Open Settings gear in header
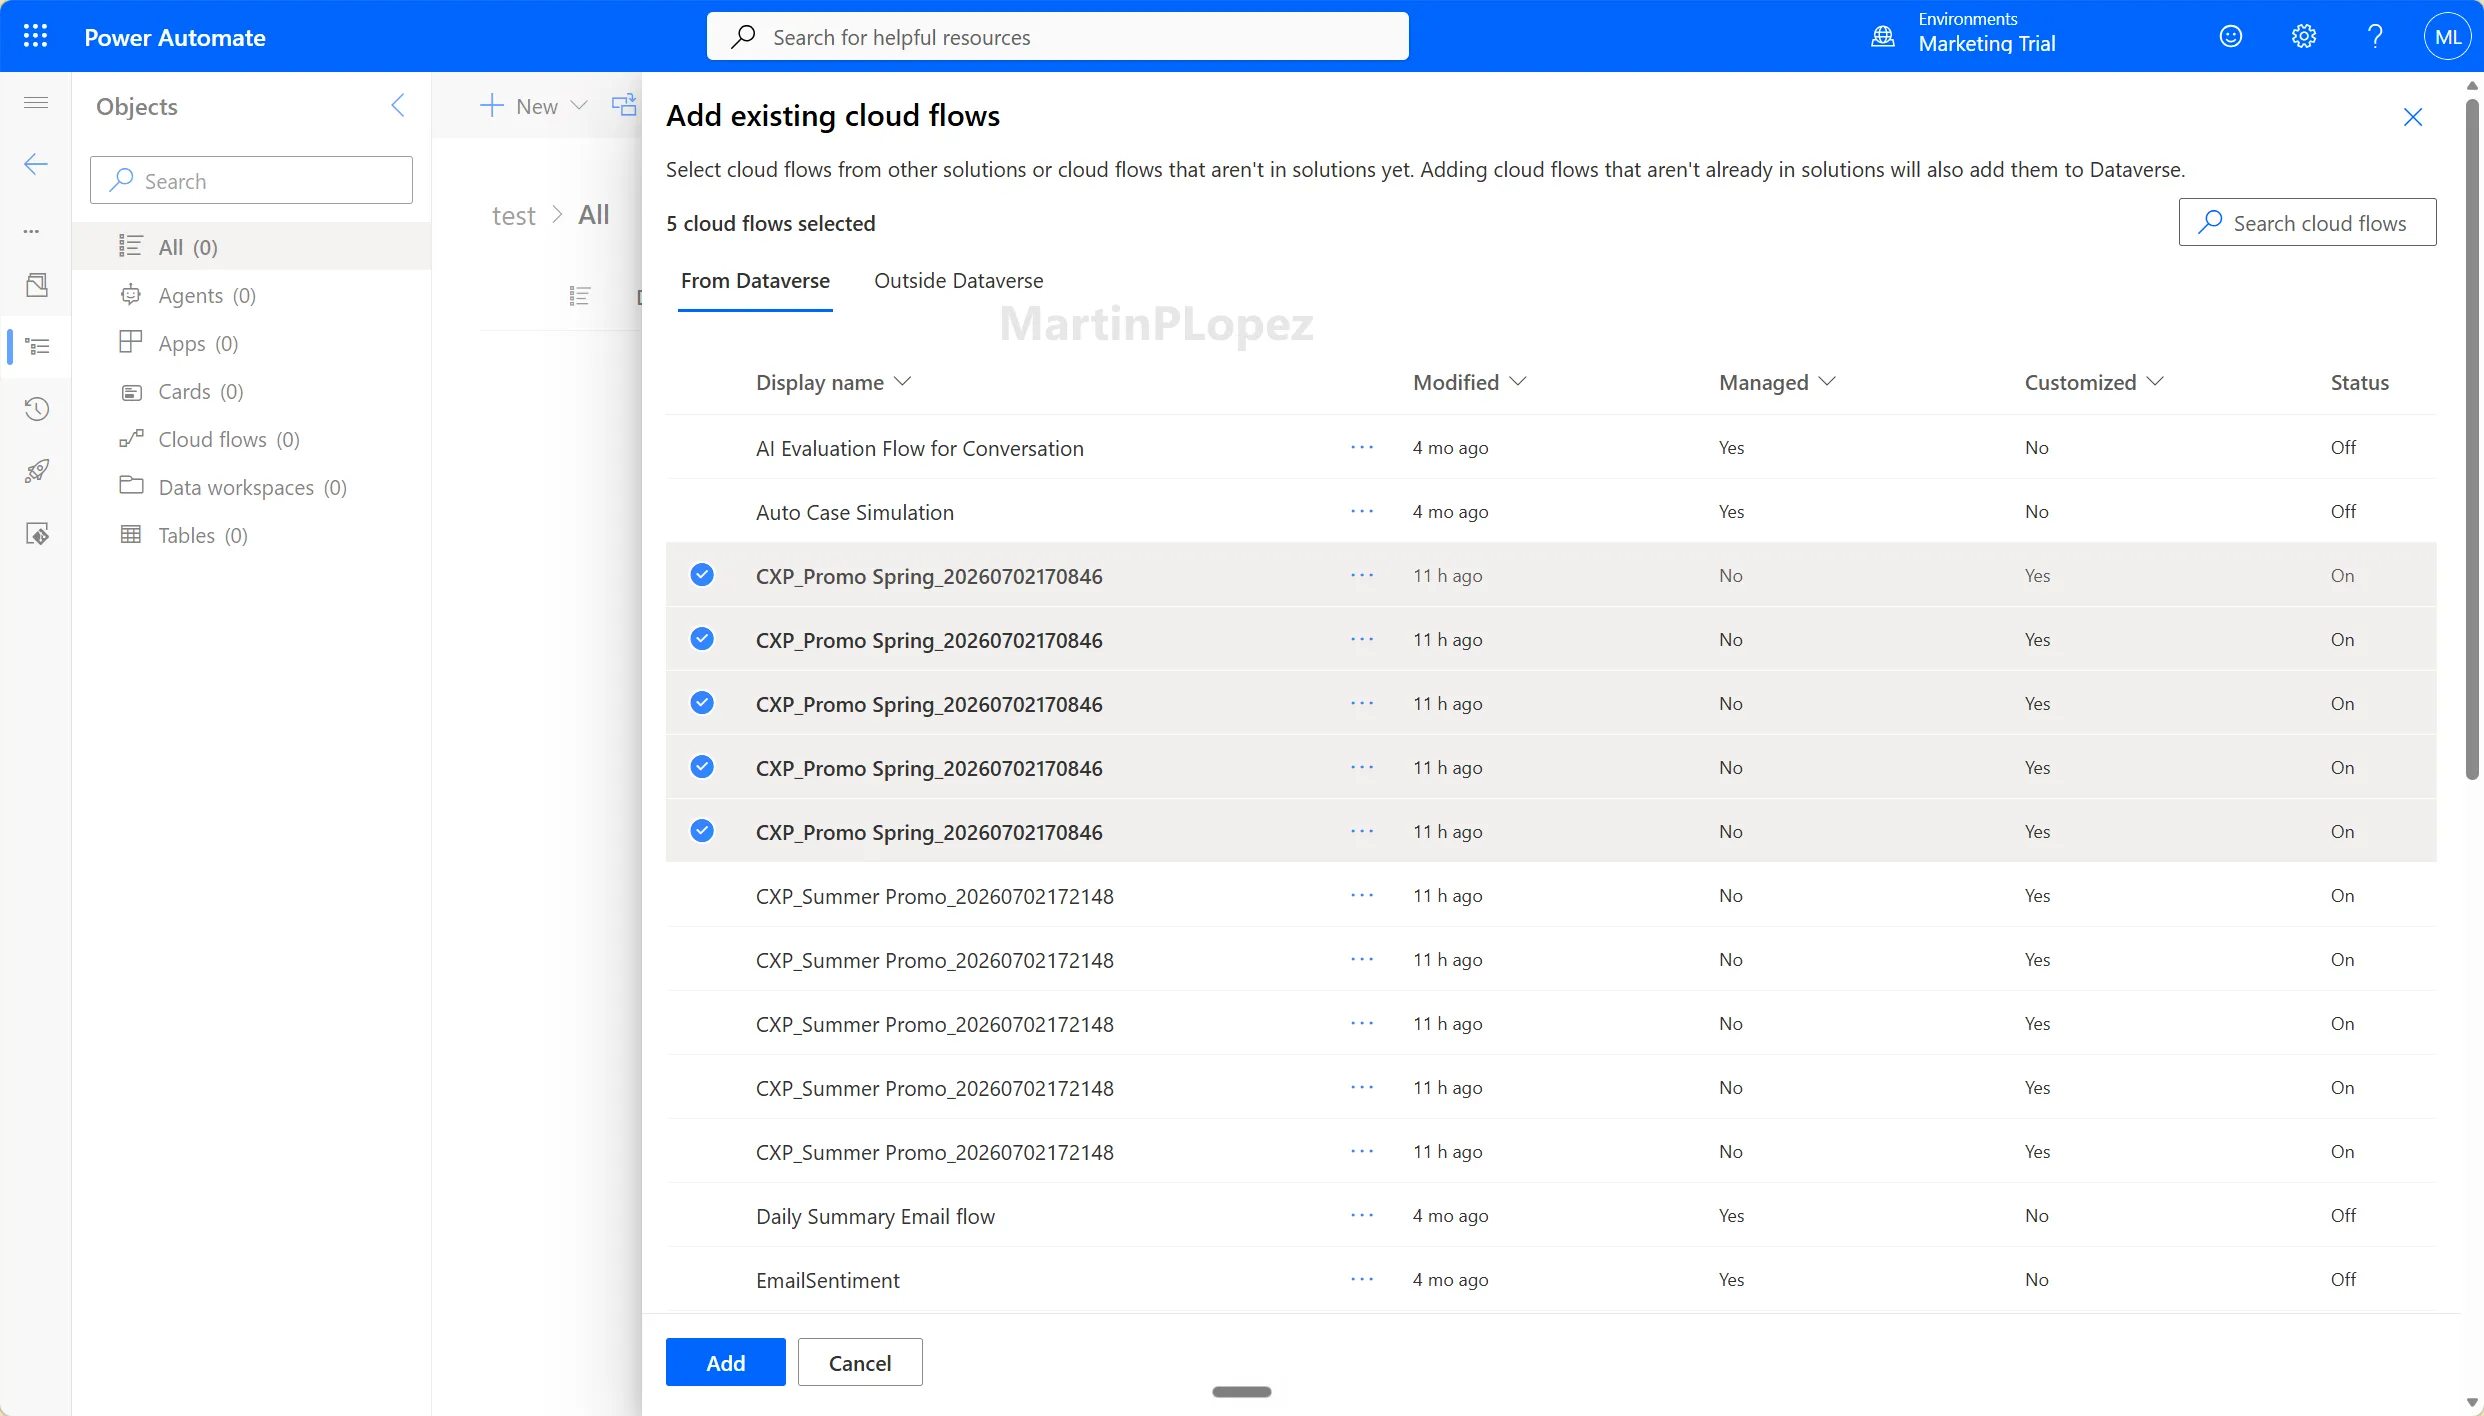 click(2303, 36)
